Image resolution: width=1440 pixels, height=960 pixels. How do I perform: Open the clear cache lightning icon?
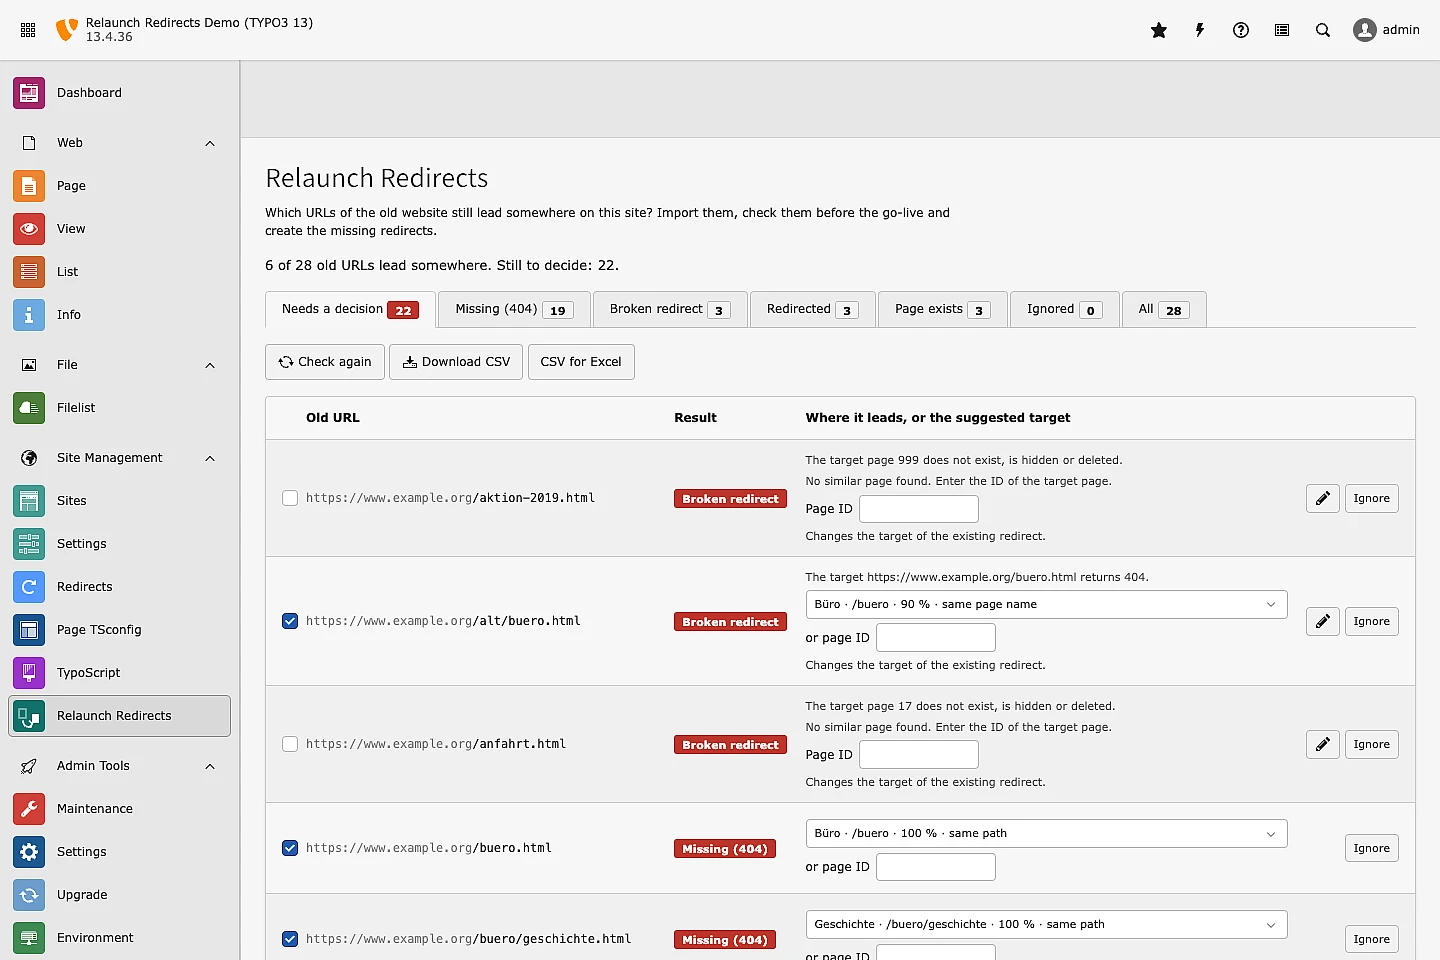[1200, 30]
